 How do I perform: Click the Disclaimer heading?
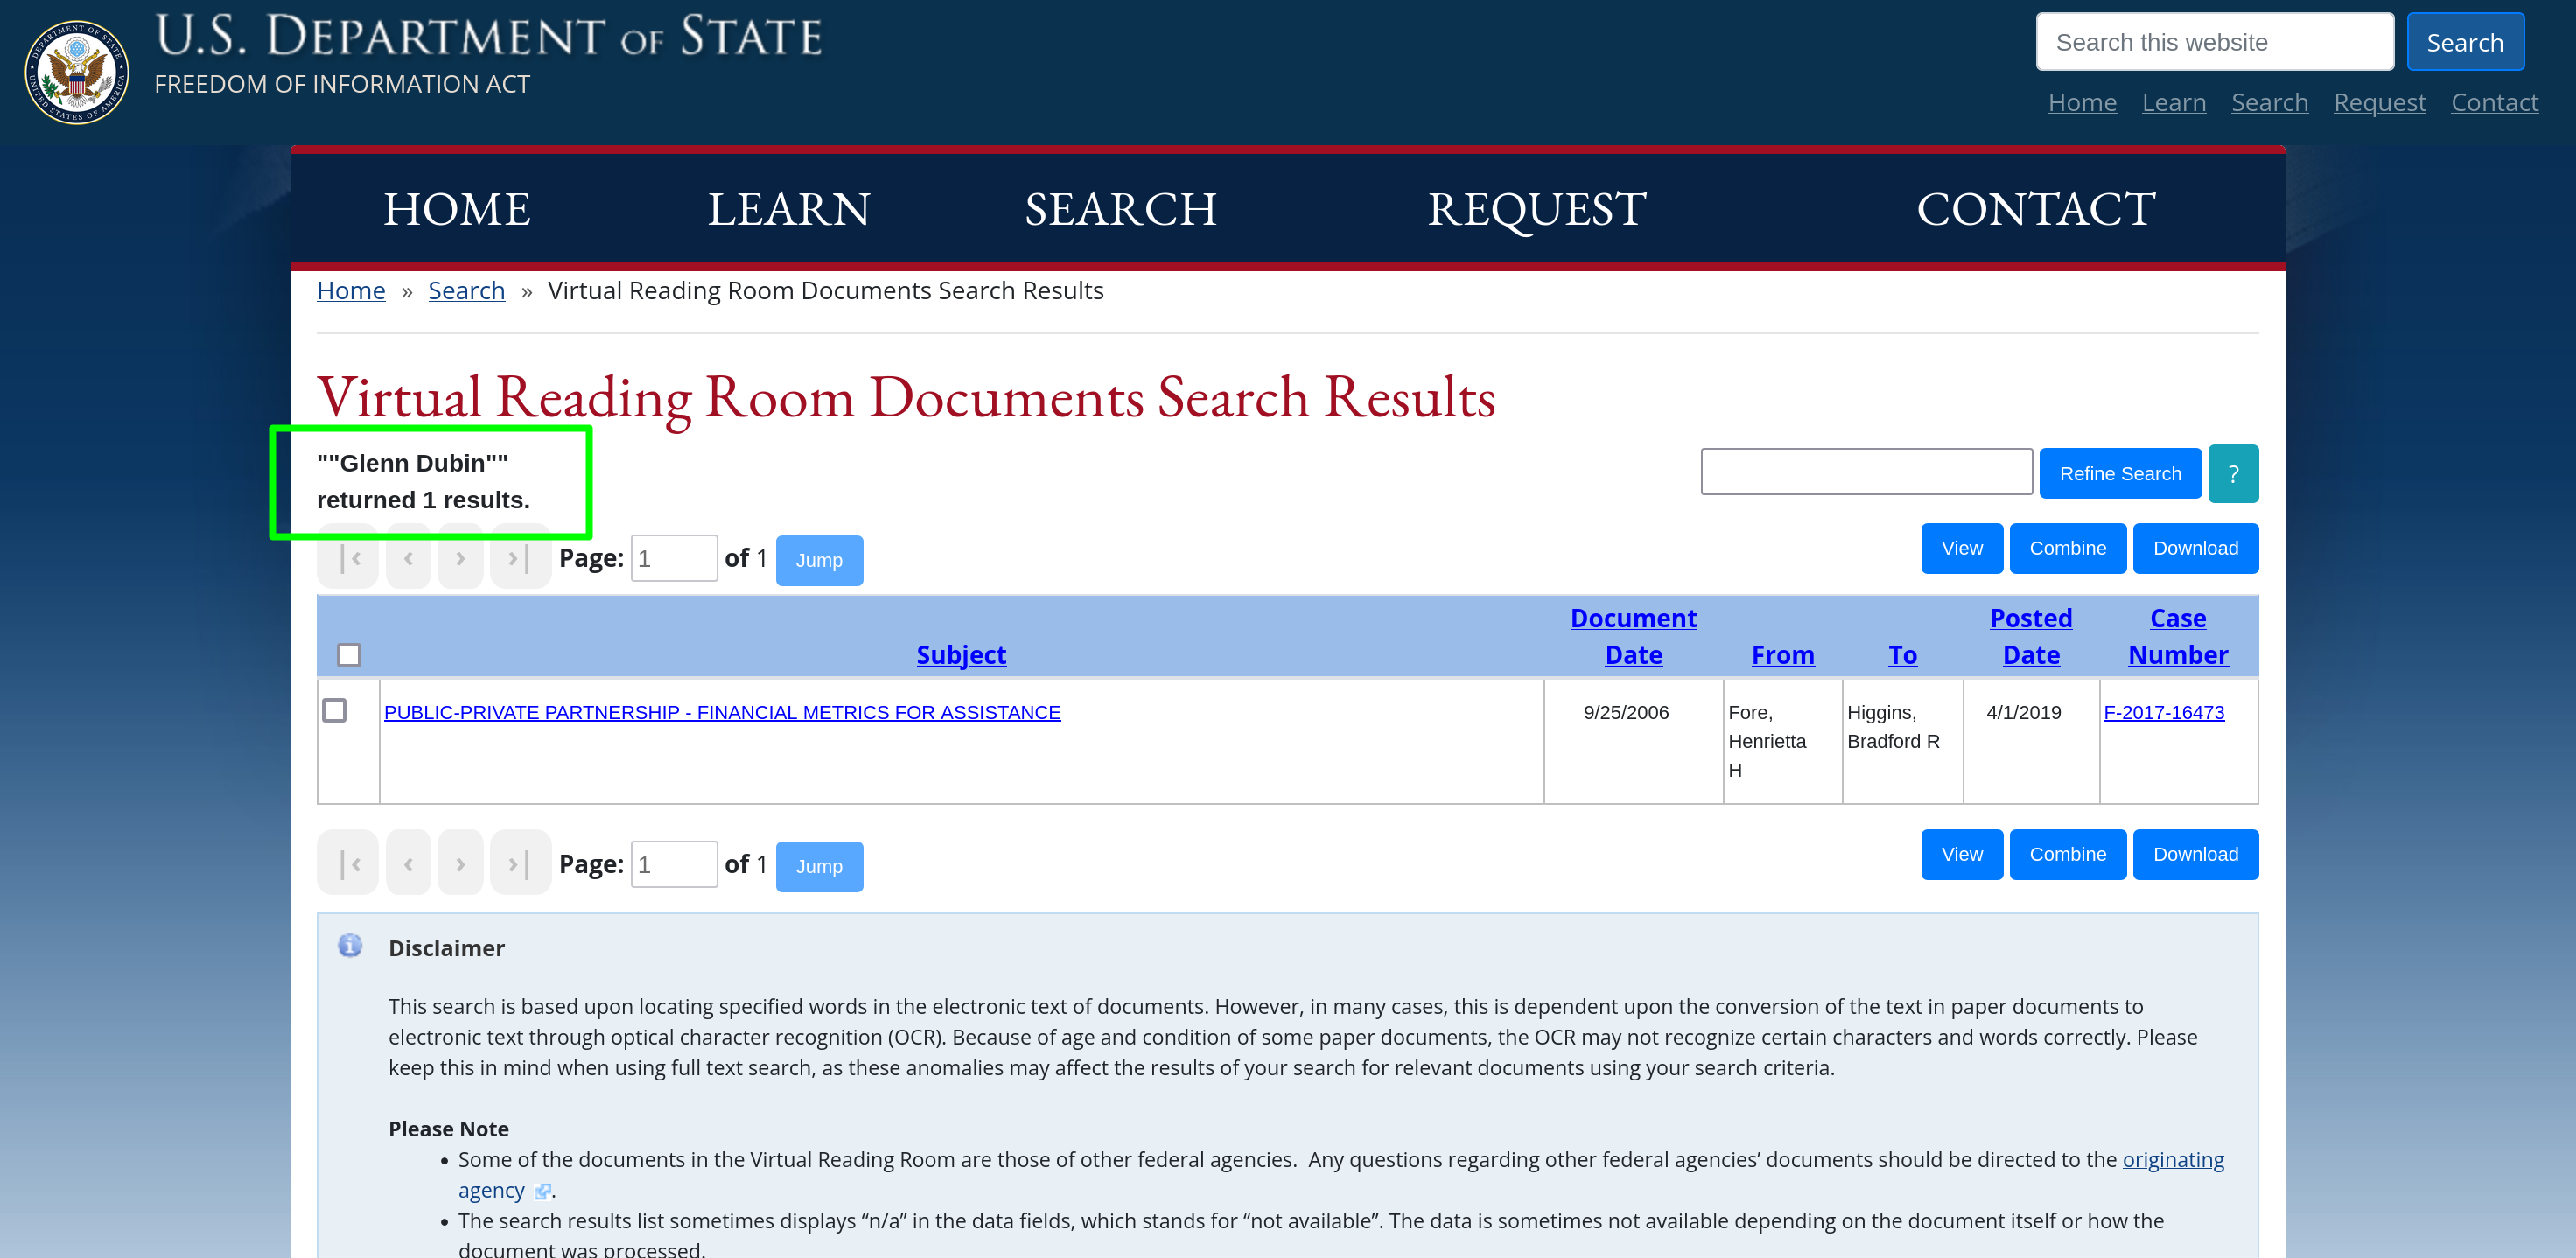point(446,948)
